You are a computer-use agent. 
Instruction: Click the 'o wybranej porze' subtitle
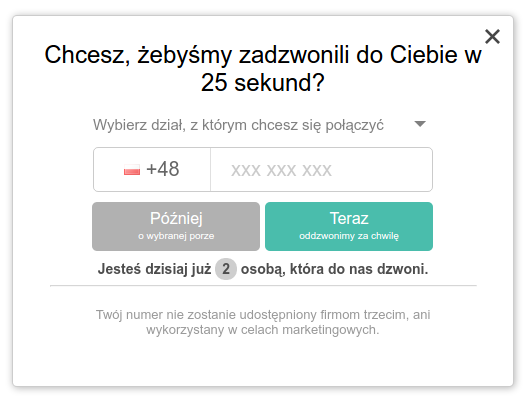[x=176, y=236]
